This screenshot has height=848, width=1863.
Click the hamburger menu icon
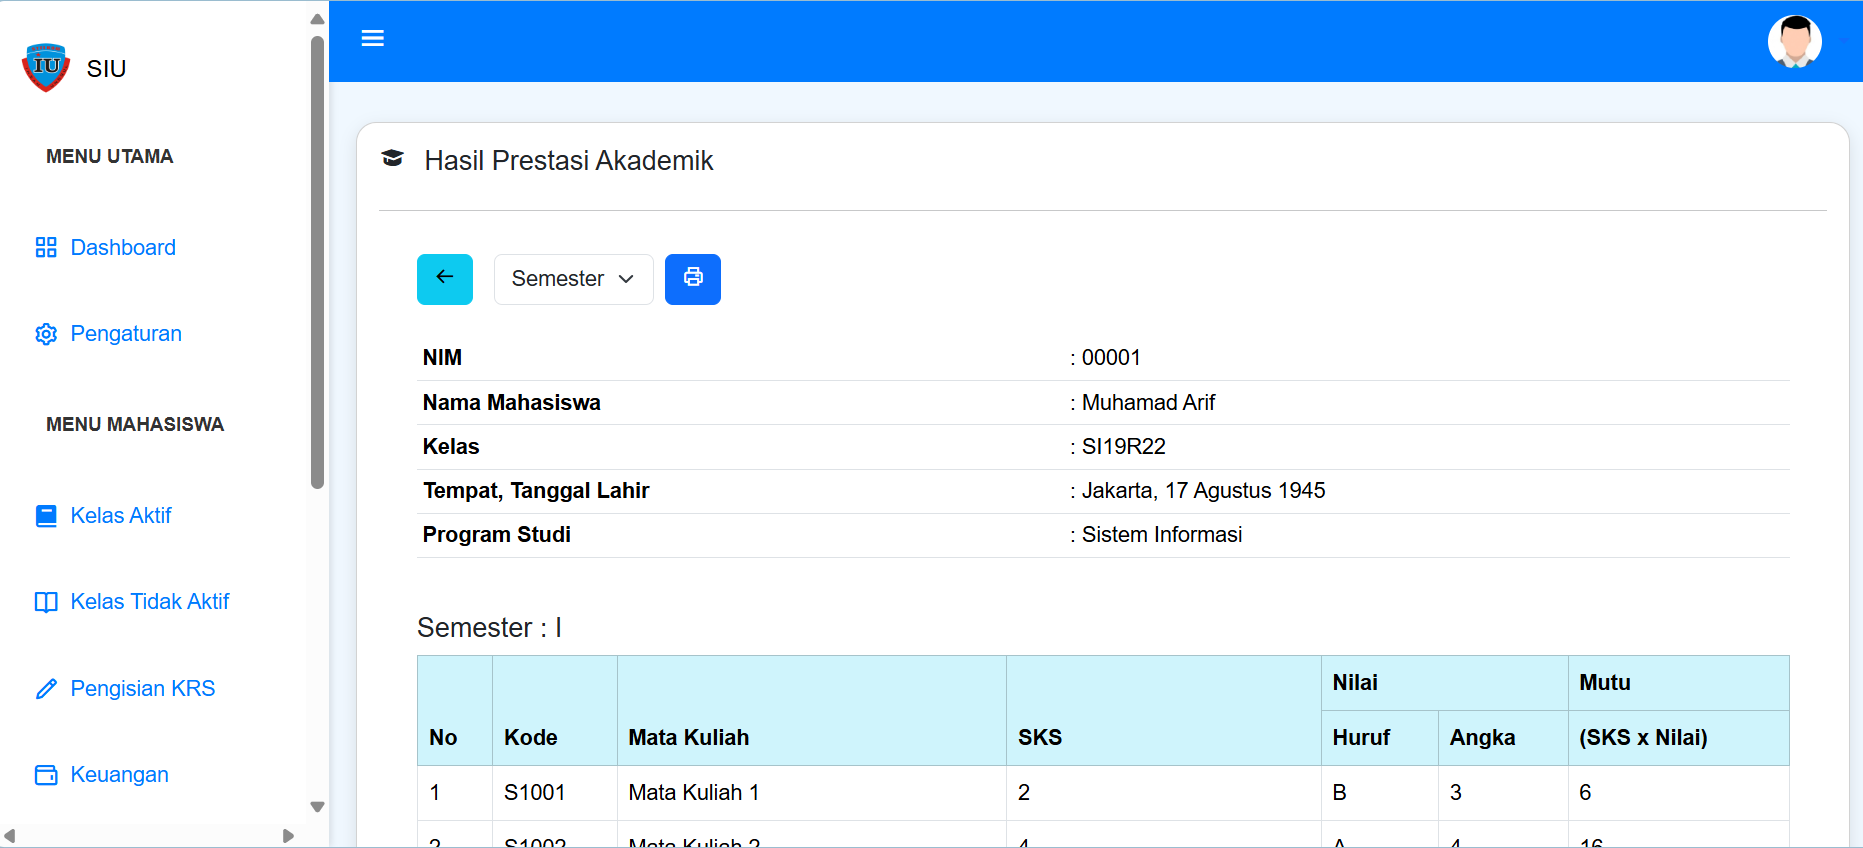372,39
